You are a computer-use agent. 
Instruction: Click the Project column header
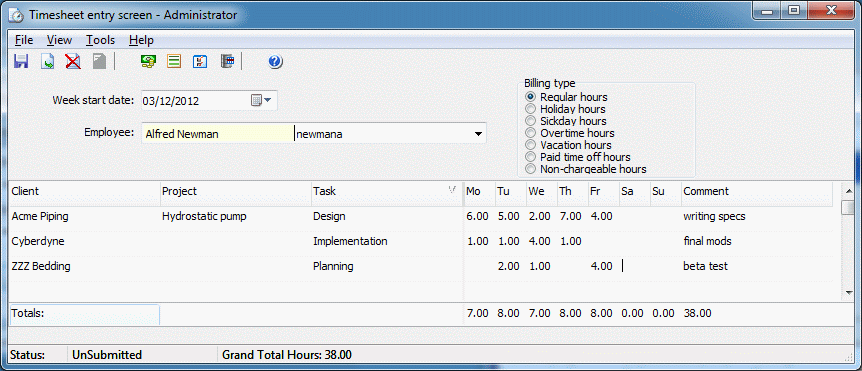click(235, 191)
